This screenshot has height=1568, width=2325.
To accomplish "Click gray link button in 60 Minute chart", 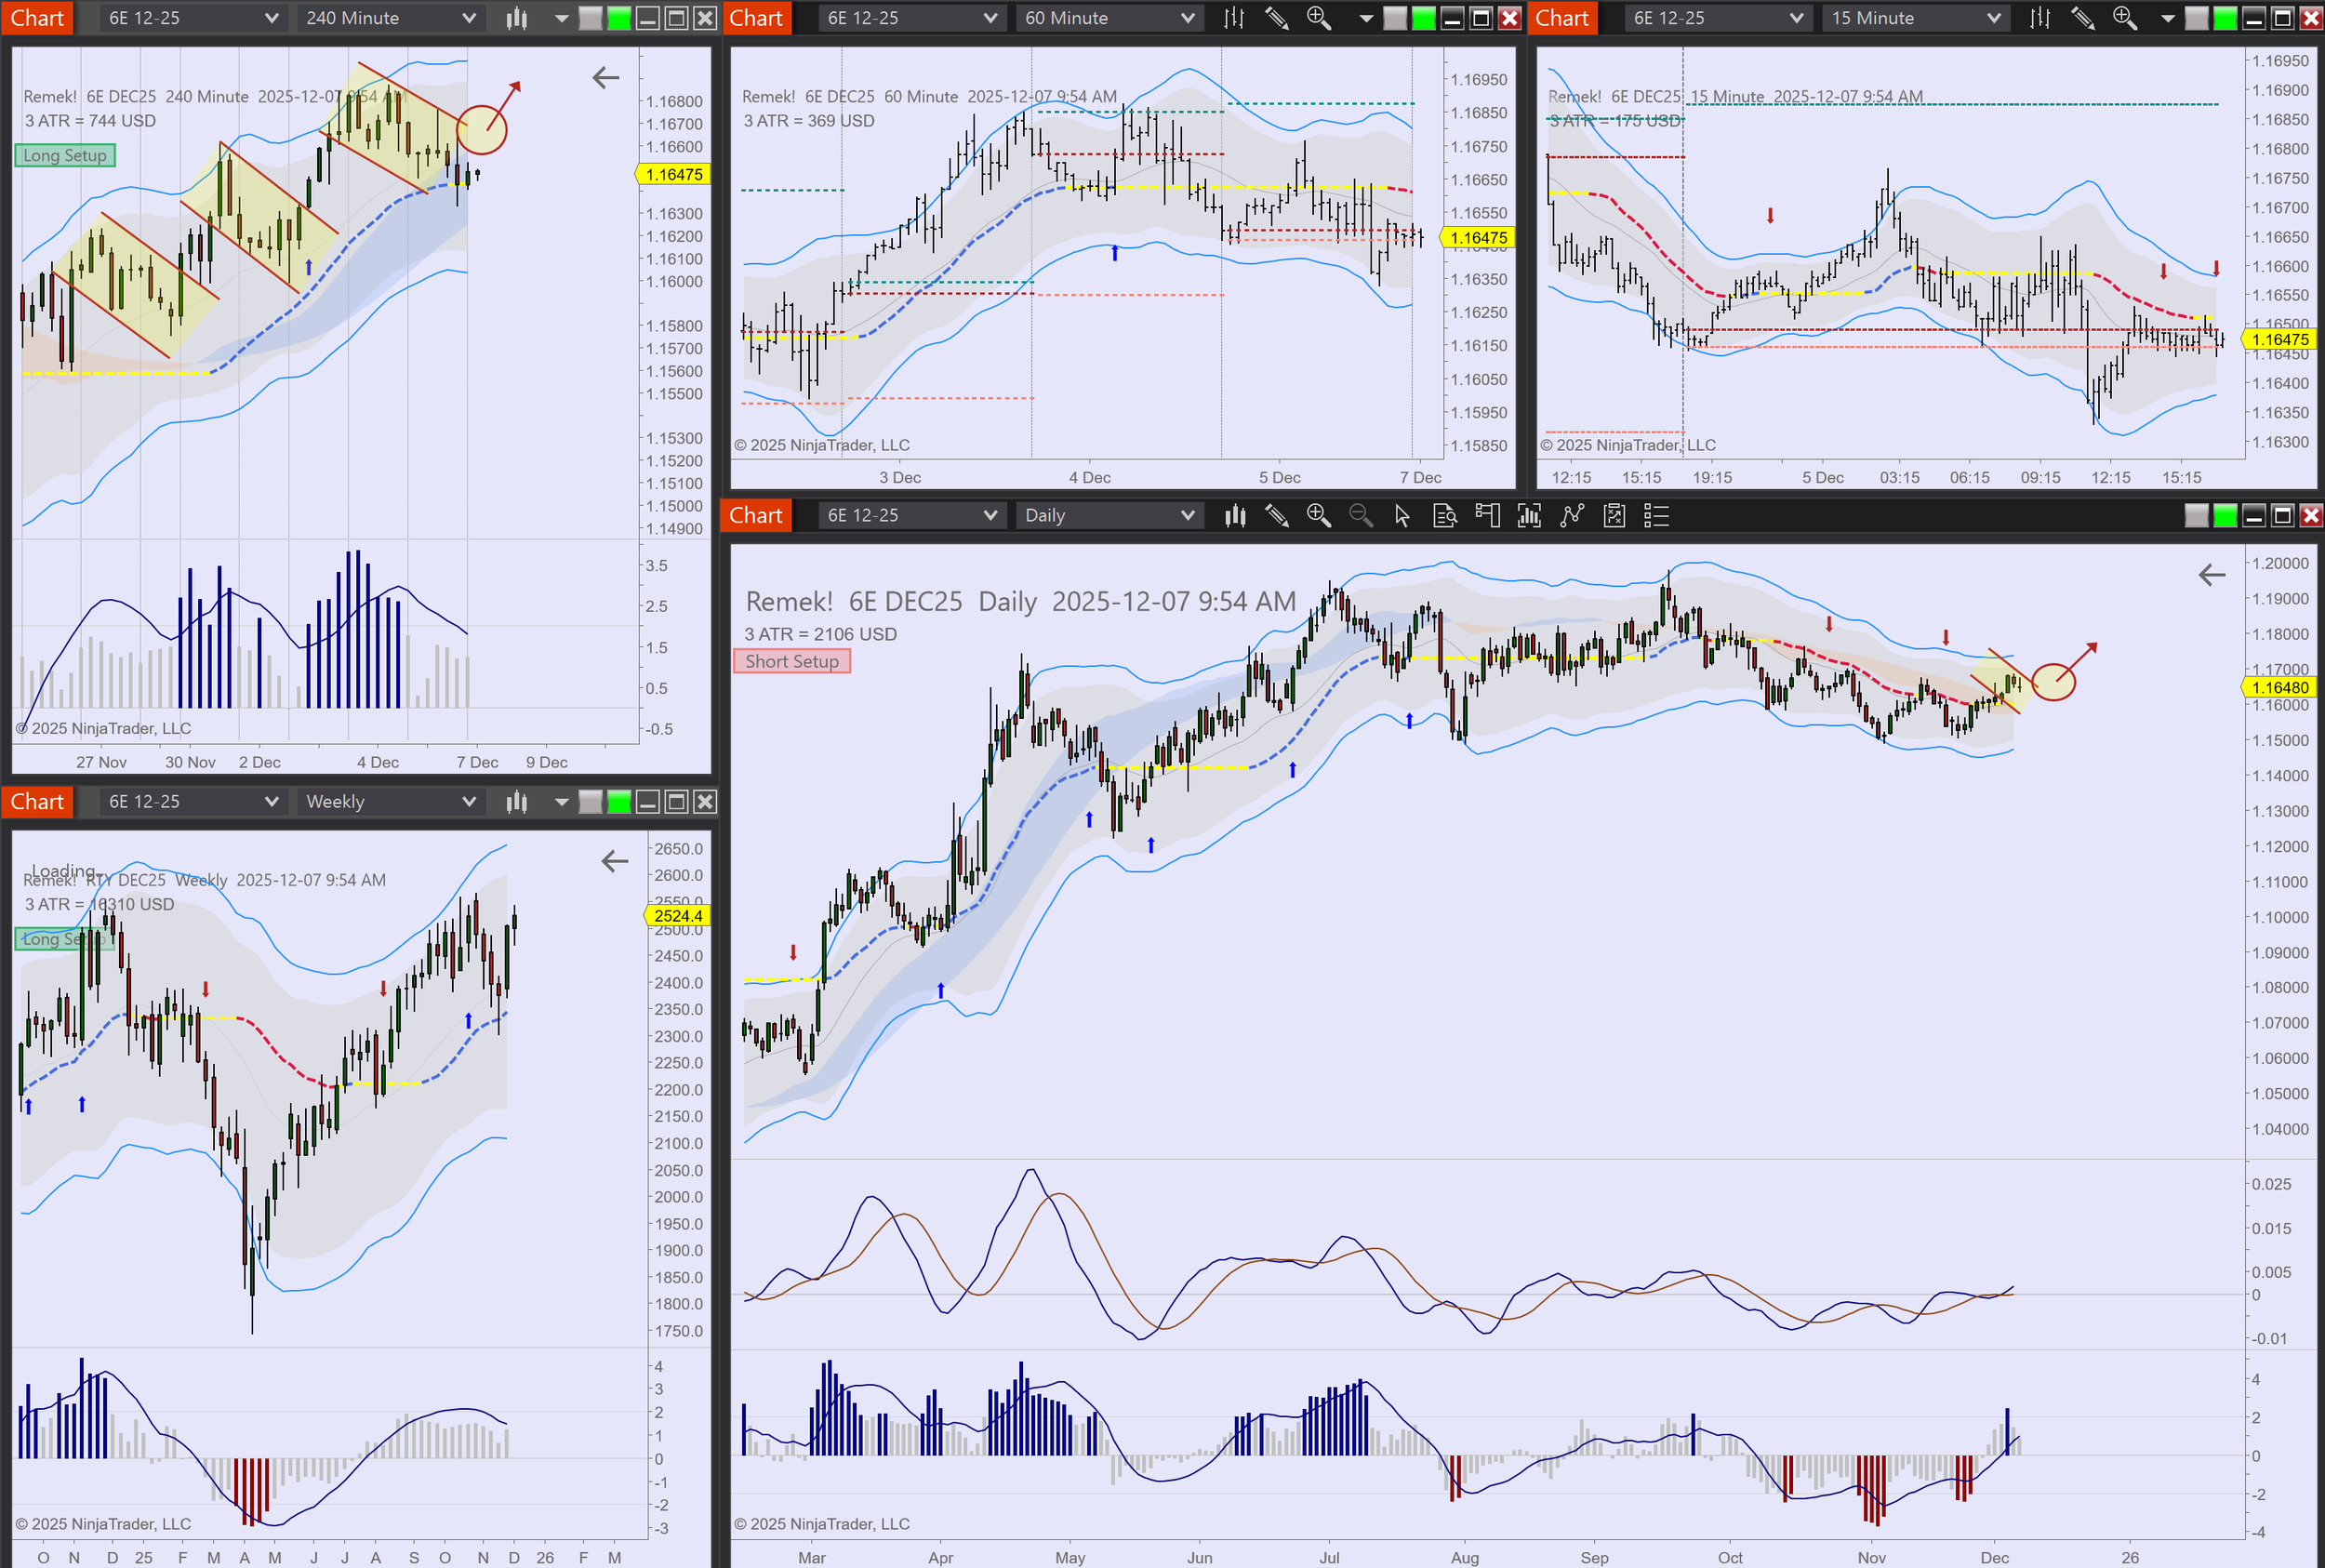I will click(1395, 18).
